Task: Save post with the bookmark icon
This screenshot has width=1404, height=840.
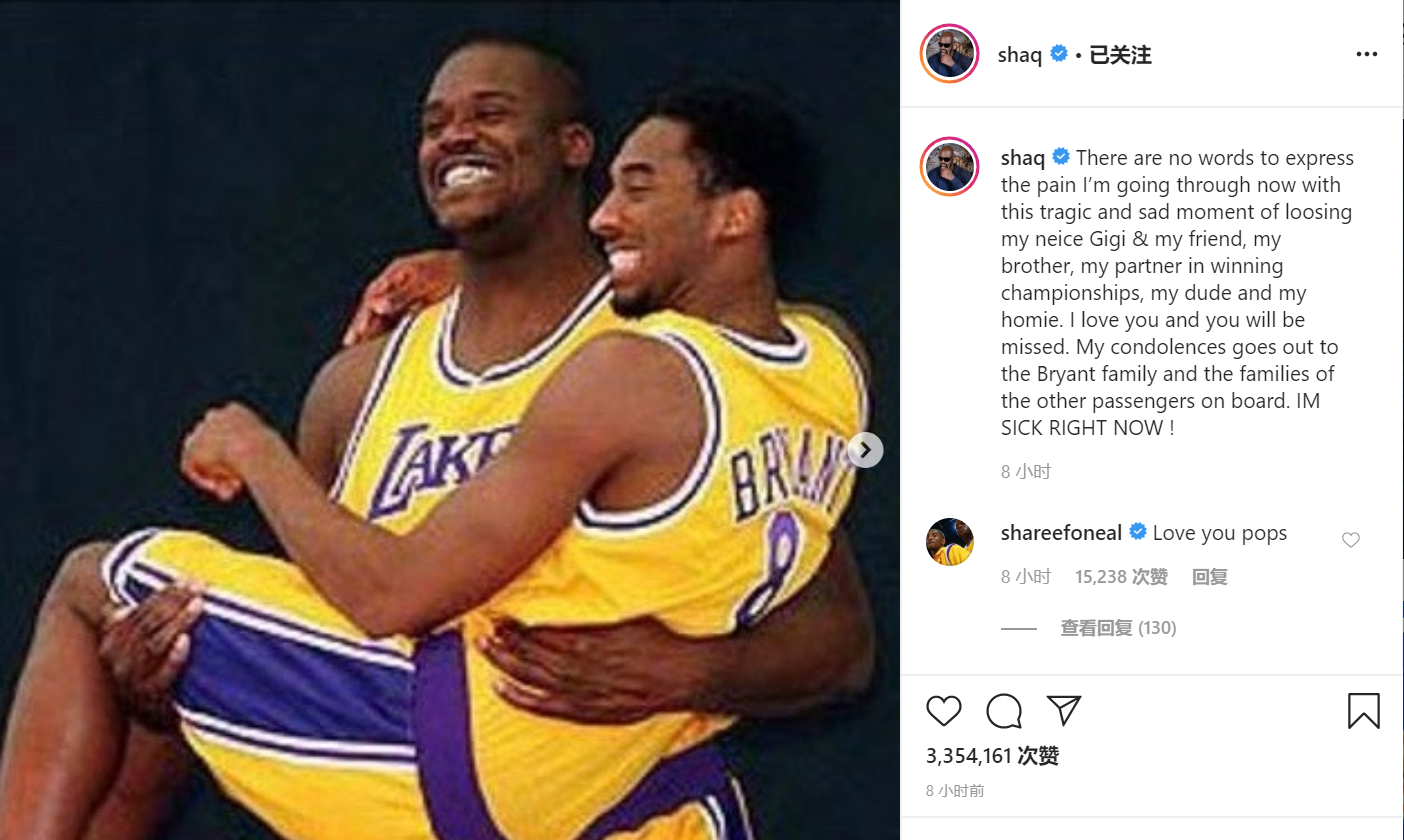Action: coord(1364,711)
